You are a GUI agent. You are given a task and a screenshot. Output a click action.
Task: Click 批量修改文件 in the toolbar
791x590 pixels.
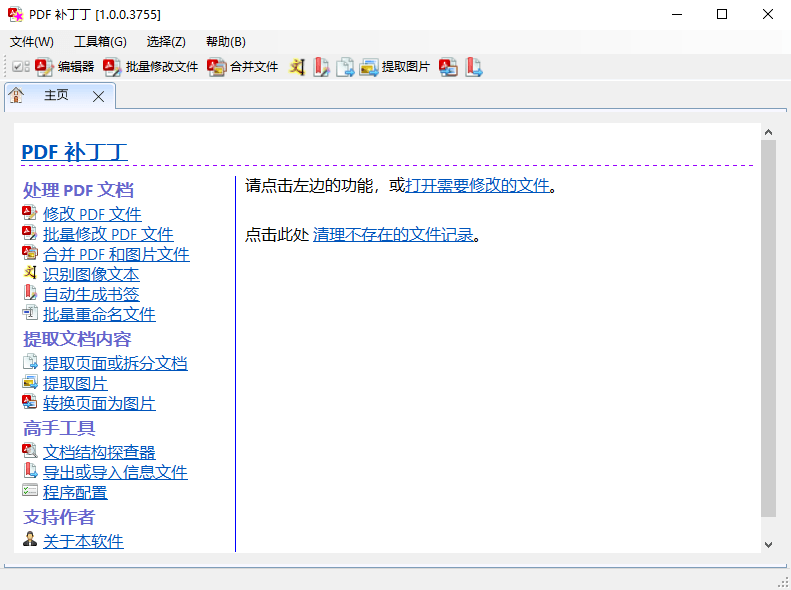click(x=151, y=67)
